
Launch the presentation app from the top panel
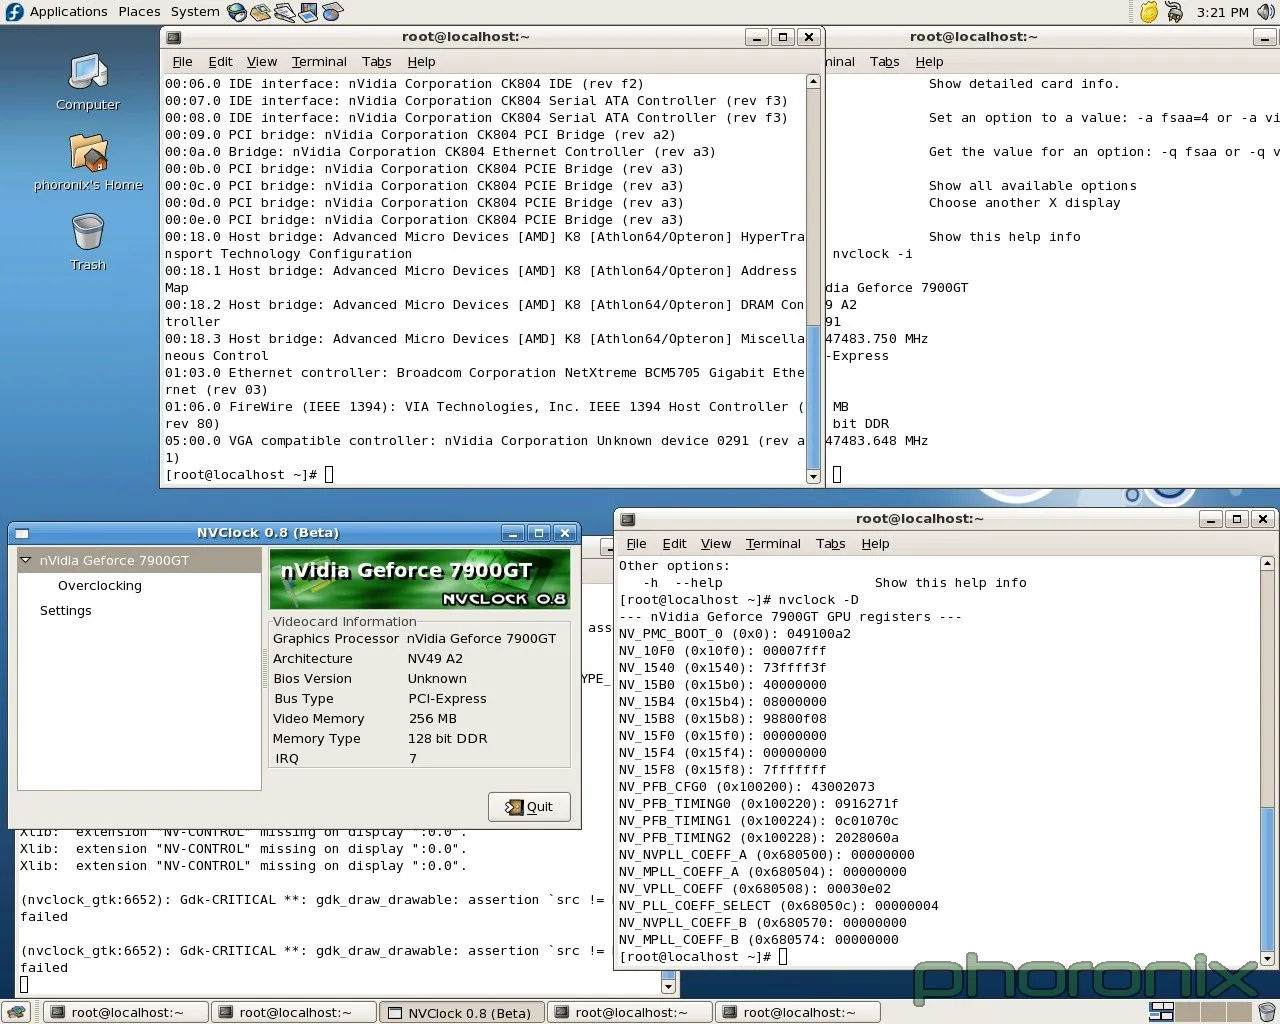coord(309,12)
